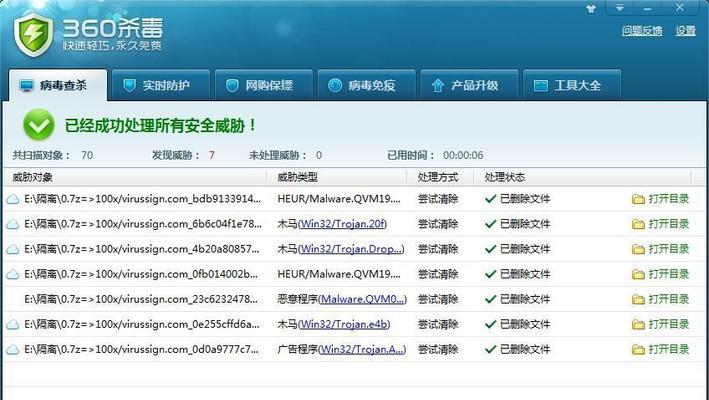Click 尝试清除 in 6b6c04f1e78 row

[x=438, y=224]
